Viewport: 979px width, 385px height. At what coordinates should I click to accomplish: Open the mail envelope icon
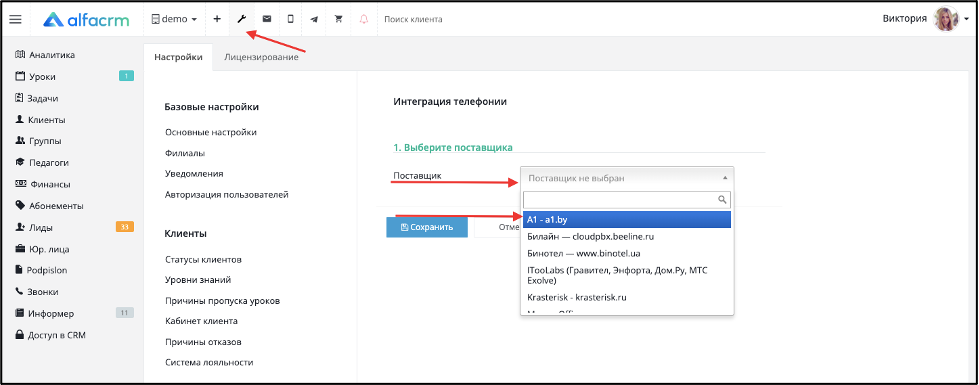[267, 19]
